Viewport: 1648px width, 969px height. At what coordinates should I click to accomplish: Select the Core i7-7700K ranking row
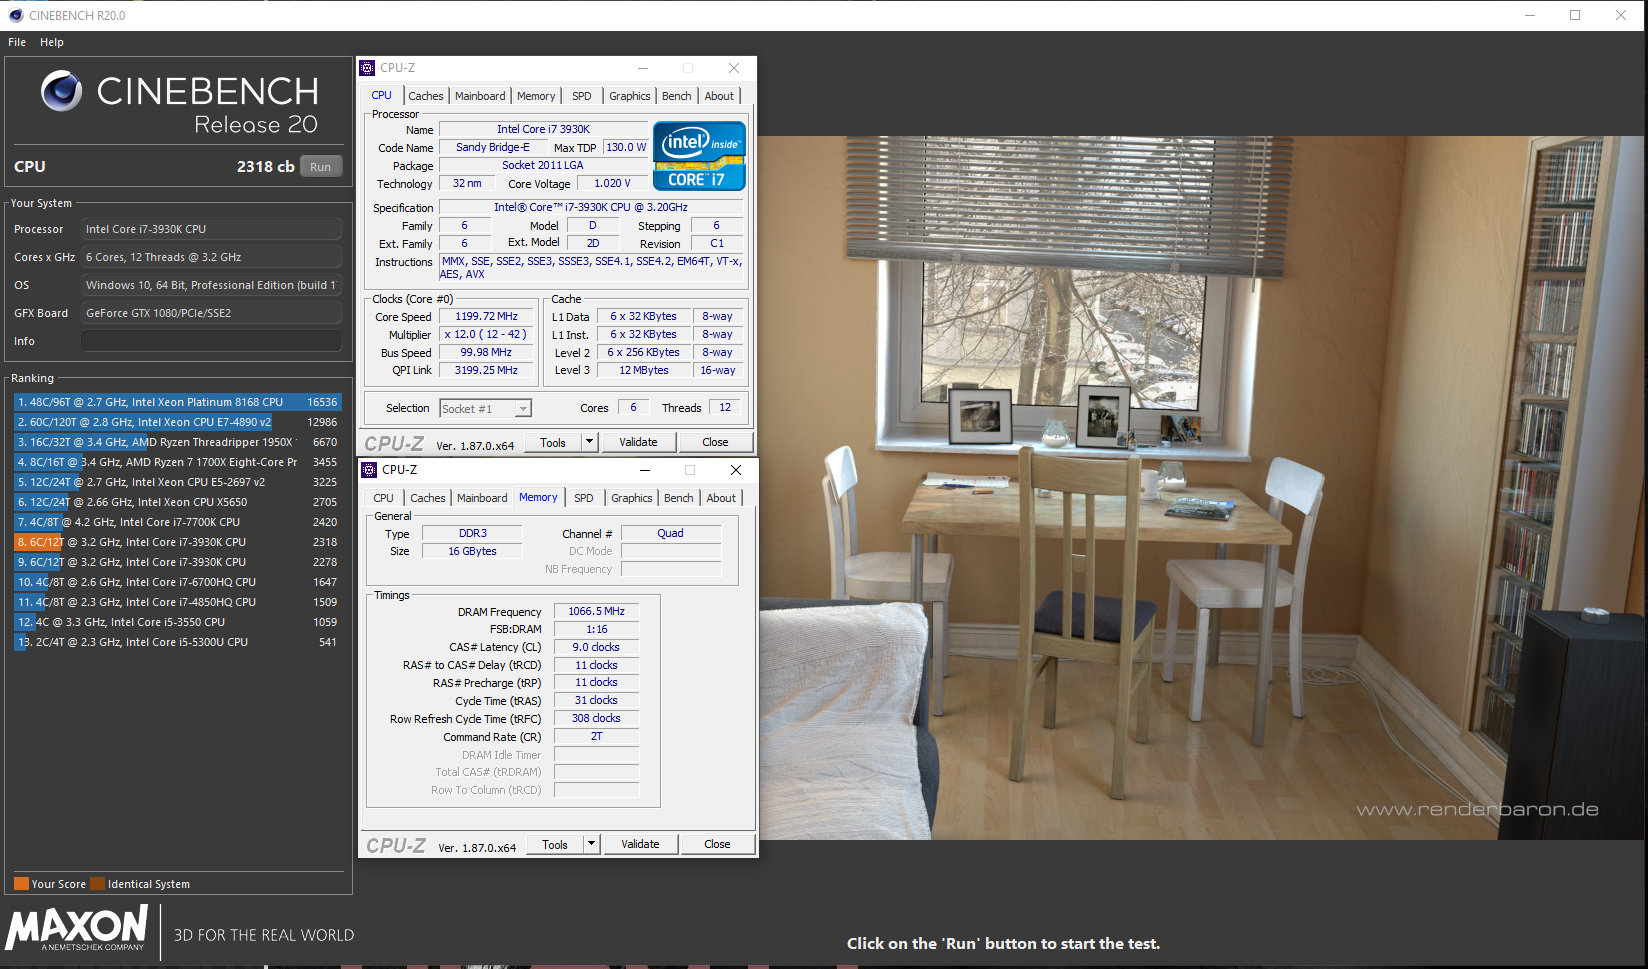177,522
